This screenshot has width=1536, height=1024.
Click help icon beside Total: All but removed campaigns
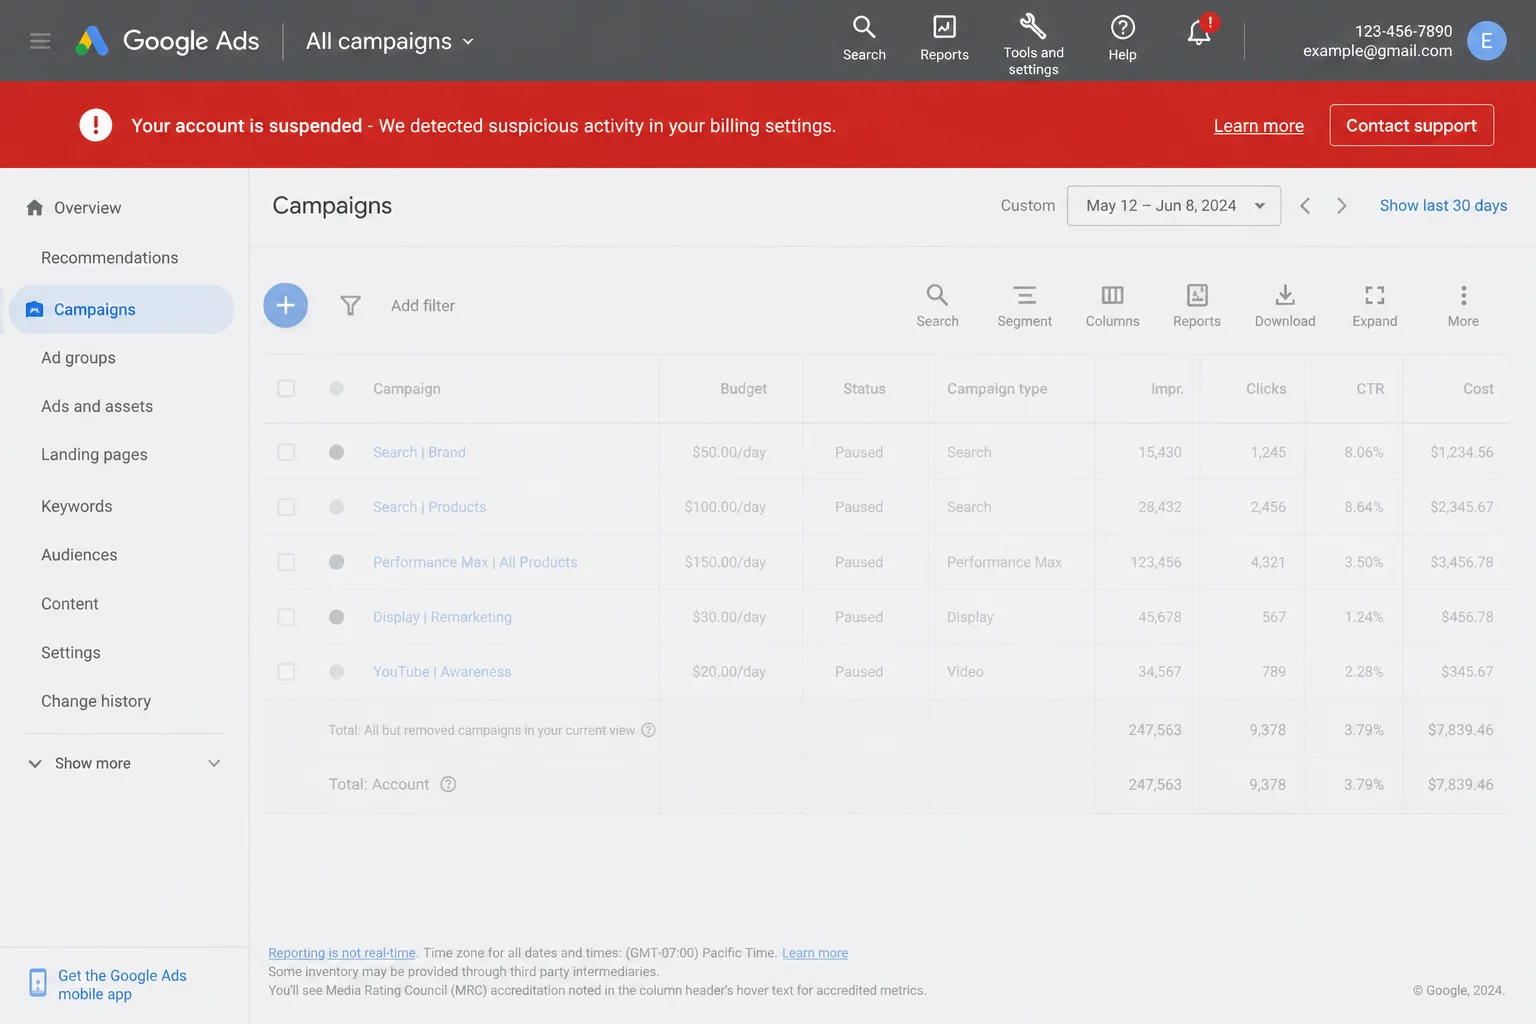coord(648,730)
